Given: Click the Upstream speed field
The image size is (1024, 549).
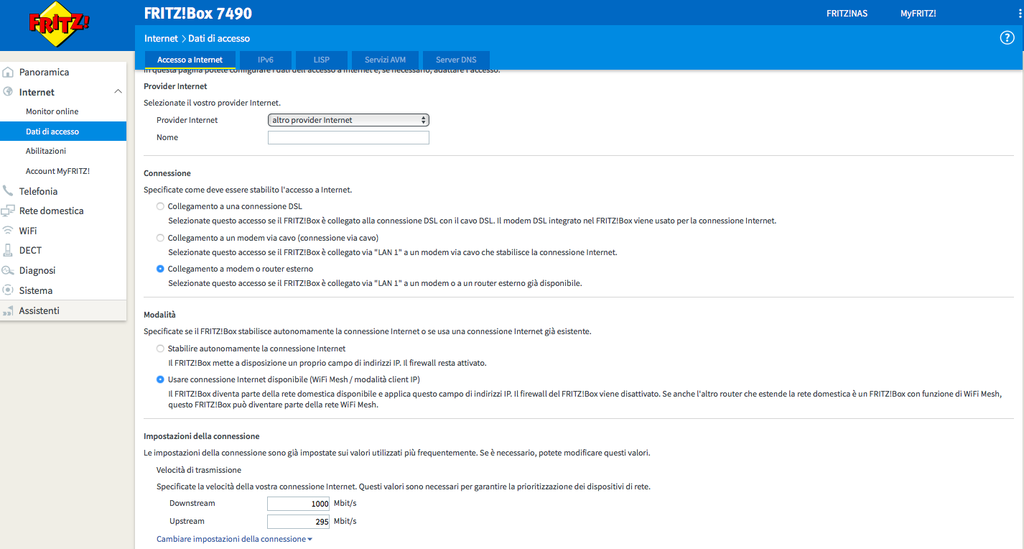Looking at the screenshot, I should point(298,522).
